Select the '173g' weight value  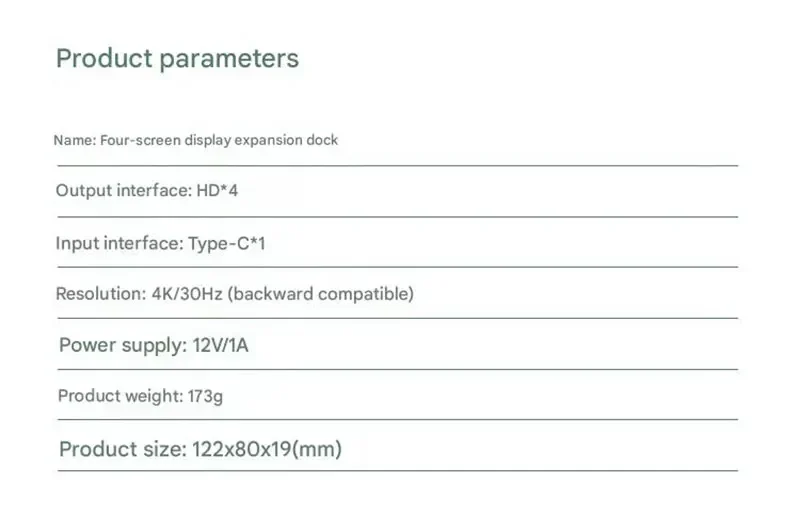[205, 396]
